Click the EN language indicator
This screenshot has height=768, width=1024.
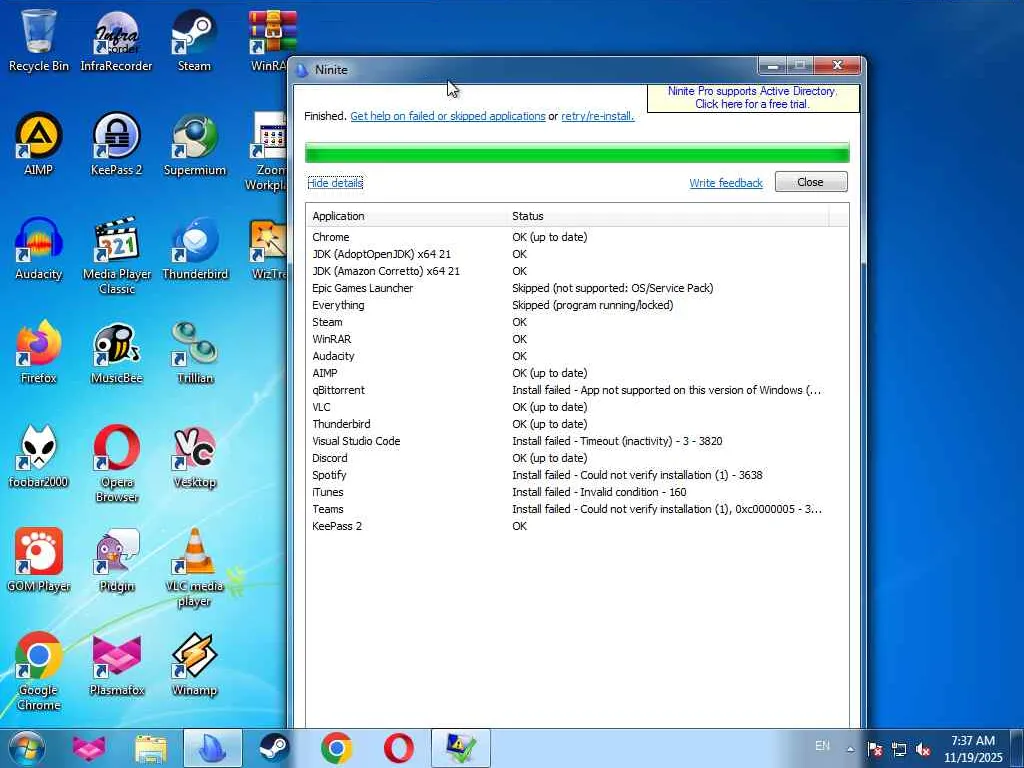pos(822,746)
